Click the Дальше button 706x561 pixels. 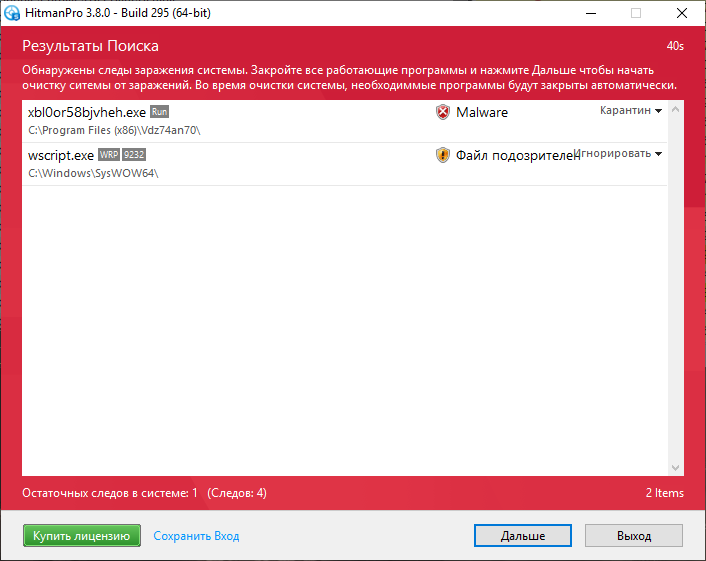coord(523,536)
